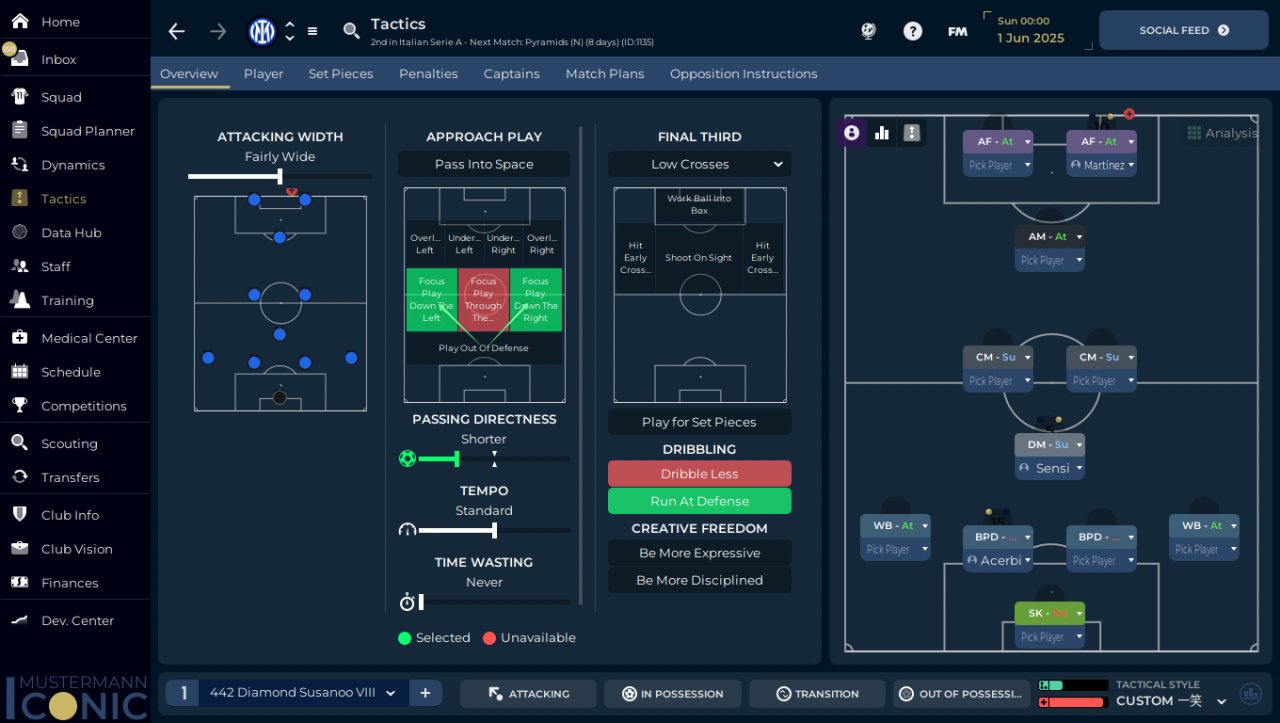
Task: Open Squad Planner from sidebar
Action: tap(87, 131)
